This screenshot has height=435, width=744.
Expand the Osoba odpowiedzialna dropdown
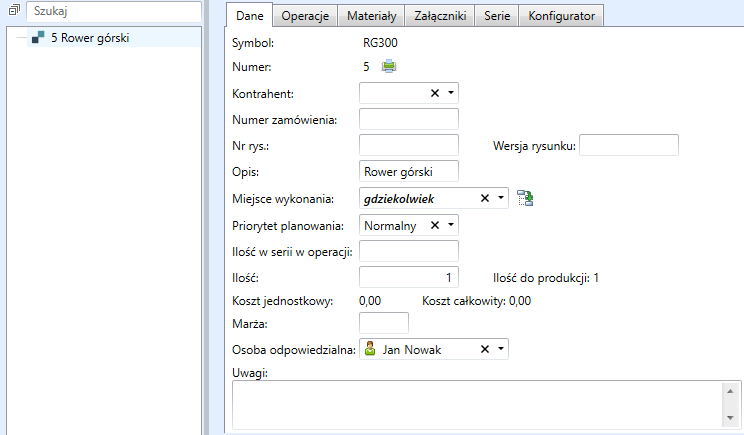click(x=501, y=349)
